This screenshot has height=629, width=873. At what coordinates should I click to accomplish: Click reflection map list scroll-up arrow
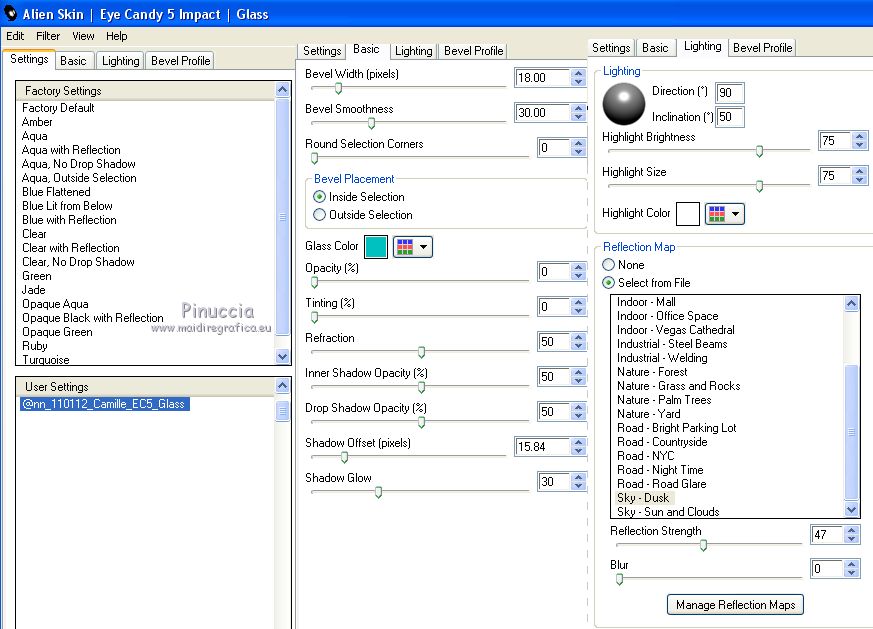click(851, 303)
